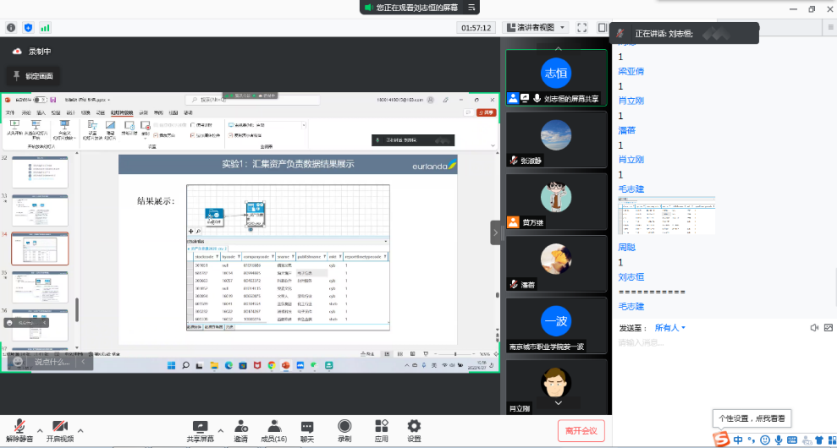Expand audio options arrow beside 解除静音
Viewport: 837px width, 448px height.
click(40, 430)
